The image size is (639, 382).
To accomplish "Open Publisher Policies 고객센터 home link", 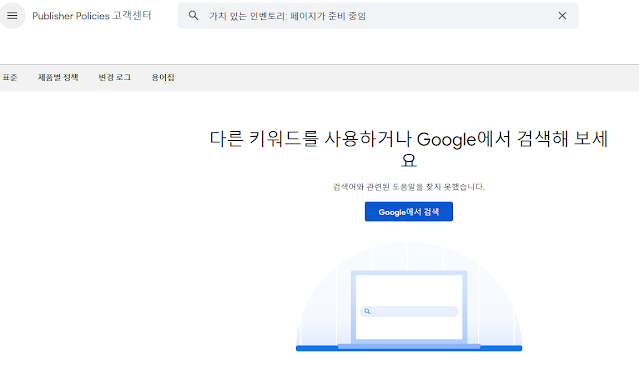I will click(92, 15).
